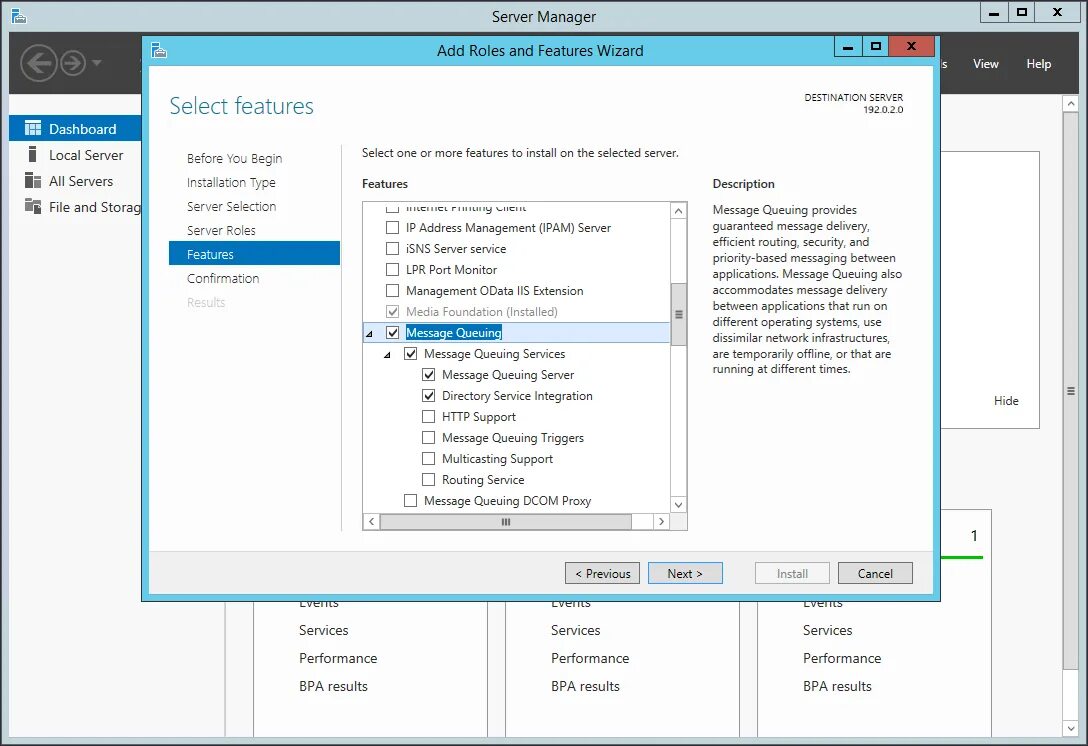
Task: Click the Next button
Action: tap(685, 573)
